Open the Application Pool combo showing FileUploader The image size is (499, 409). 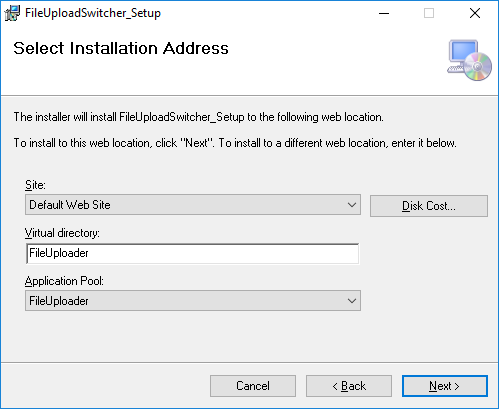(193, 301)
